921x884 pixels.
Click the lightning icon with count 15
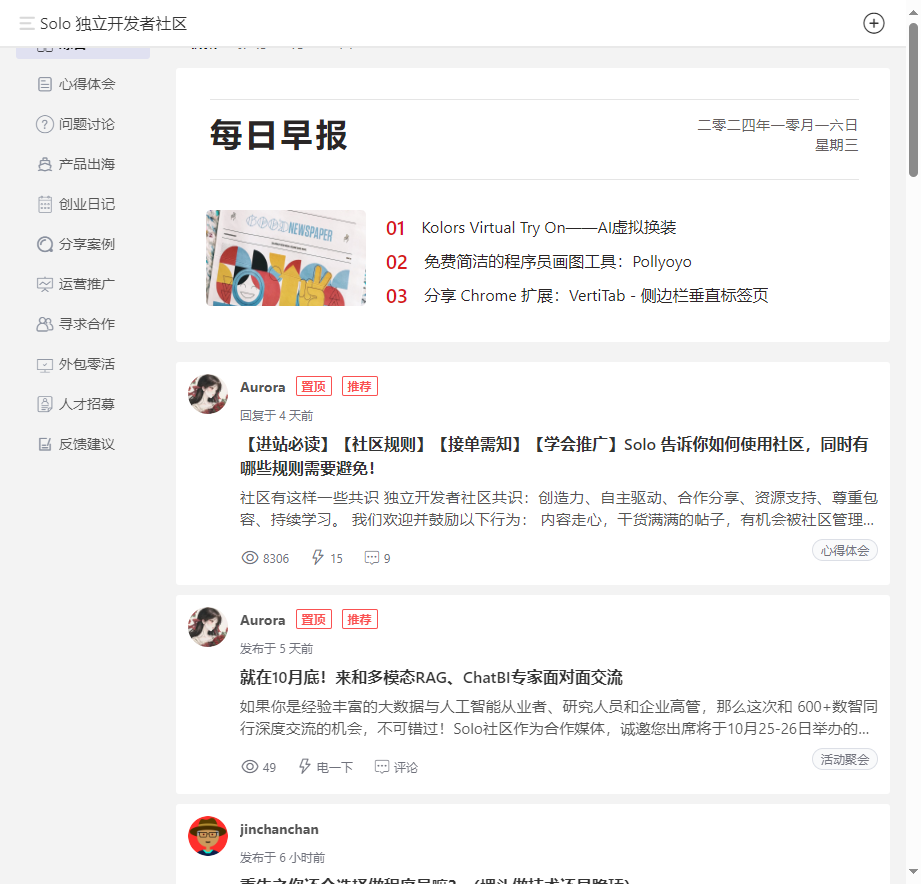(x=318, y=557)
